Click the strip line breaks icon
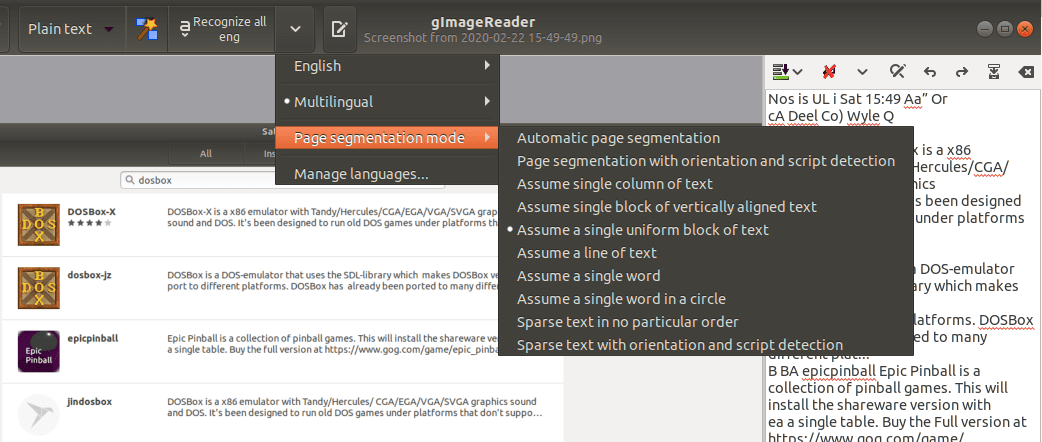The height and width of the screenshot is (442, 1042). coord(829,71)
